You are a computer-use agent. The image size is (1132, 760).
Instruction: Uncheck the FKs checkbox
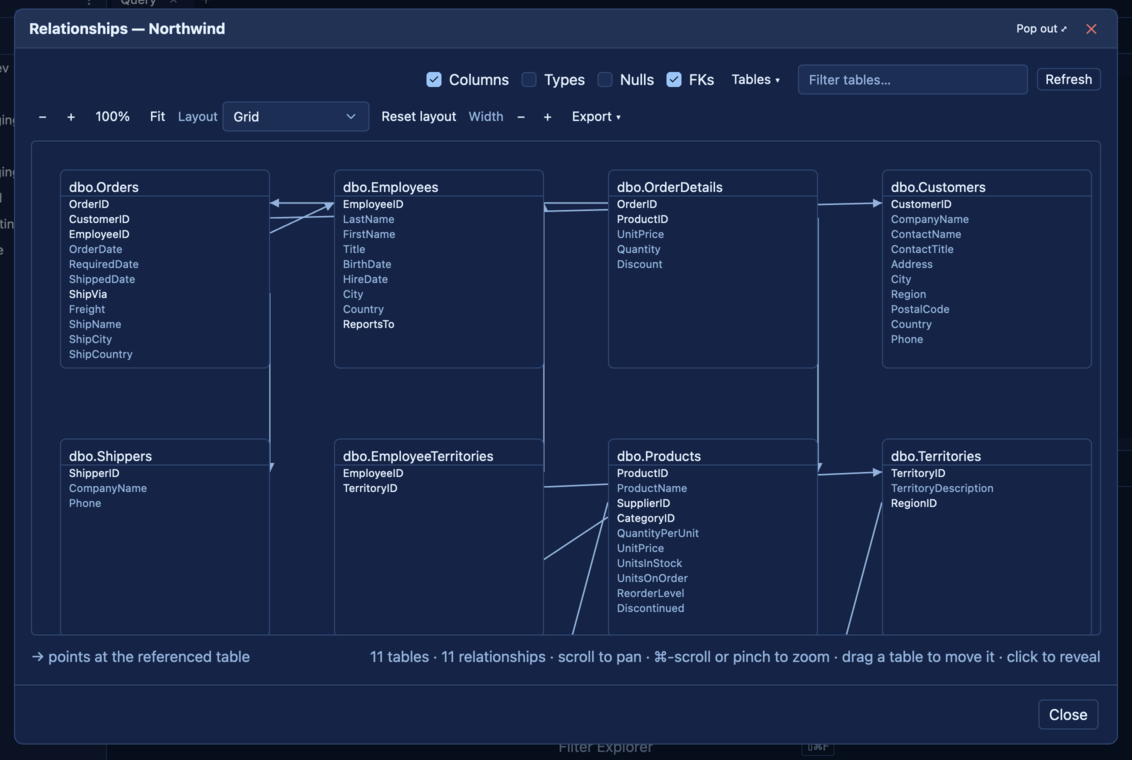[x=674, y=79]
